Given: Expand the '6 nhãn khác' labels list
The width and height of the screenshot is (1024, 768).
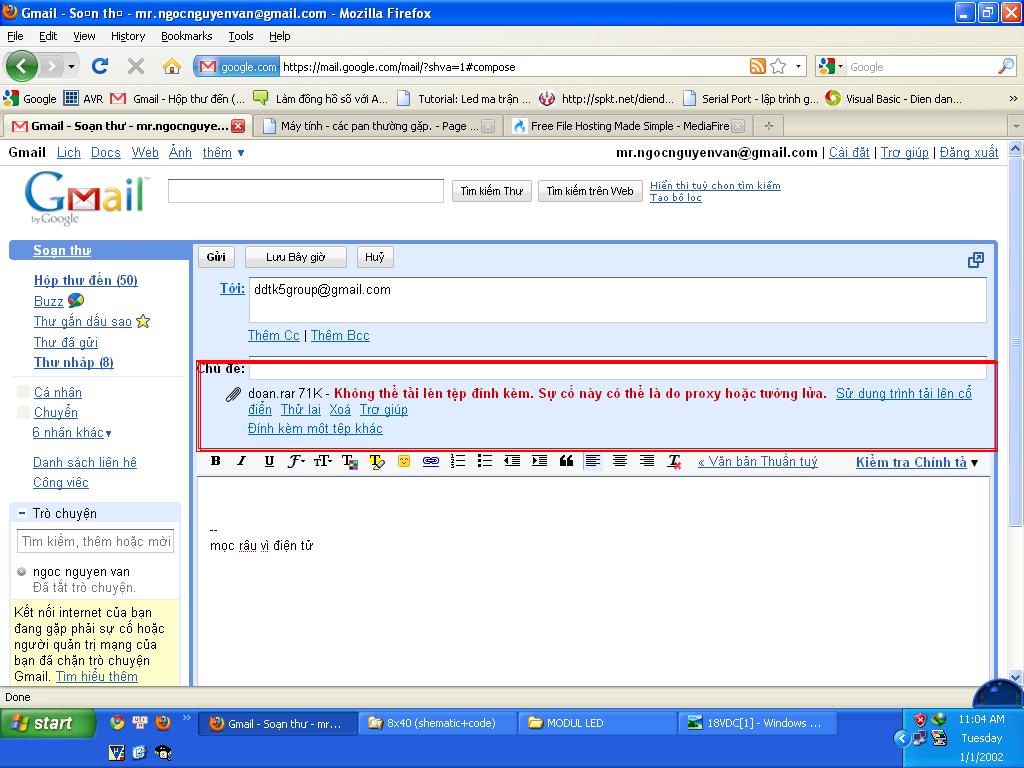Looking at the screenshot, I should pyautogui.click(x=72, y=432).
